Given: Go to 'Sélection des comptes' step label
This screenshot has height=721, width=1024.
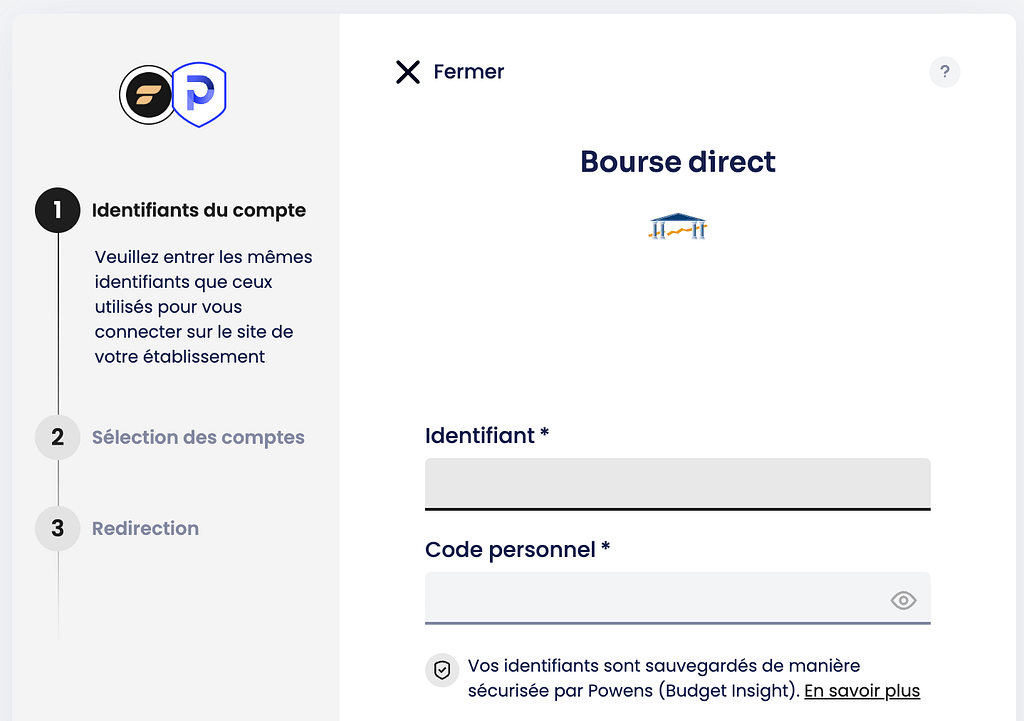Looking at the screenshot, I should click(198, 437).
